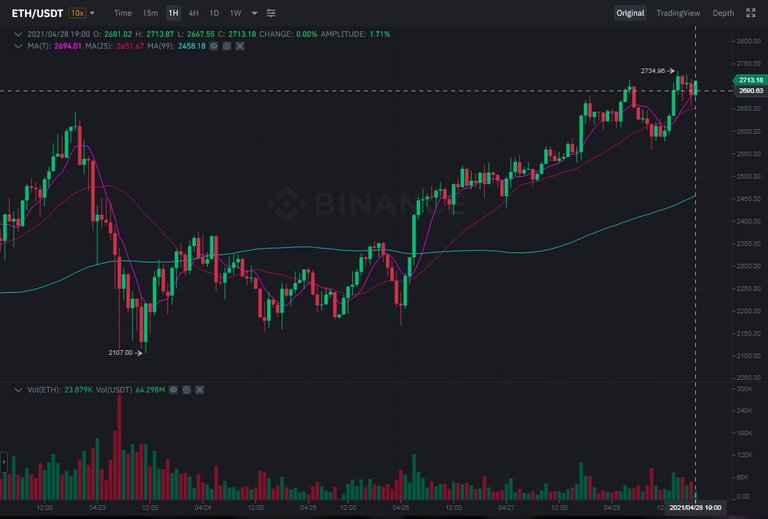The height and width of the screenshot is (519, 768).
Task: Remove the MA indicator
Action: click(x=240, y=46)
